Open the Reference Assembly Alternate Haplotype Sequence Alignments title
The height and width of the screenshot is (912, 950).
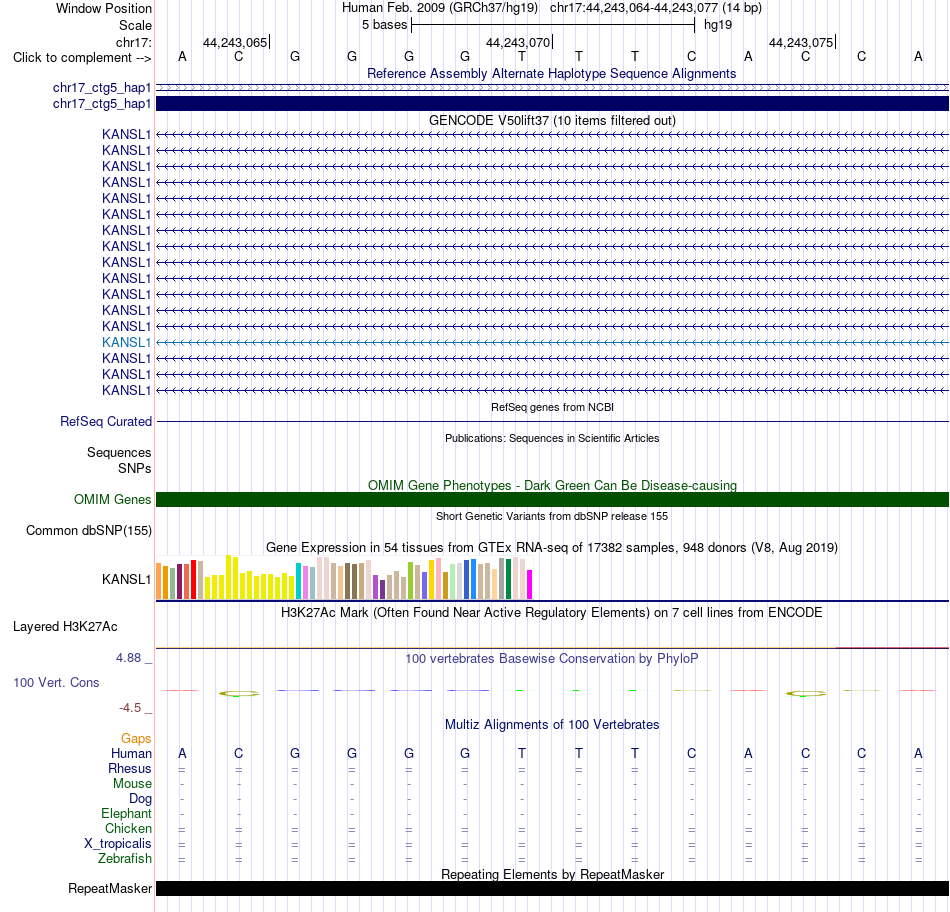551,73
